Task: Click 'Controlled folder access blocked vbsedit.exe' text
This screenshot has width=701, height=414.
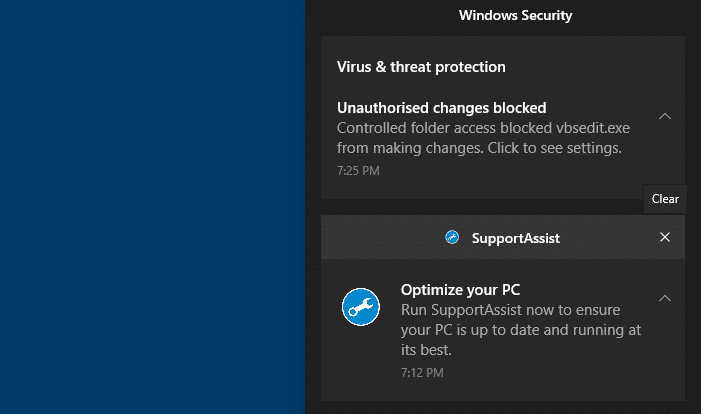Action: 483,128
